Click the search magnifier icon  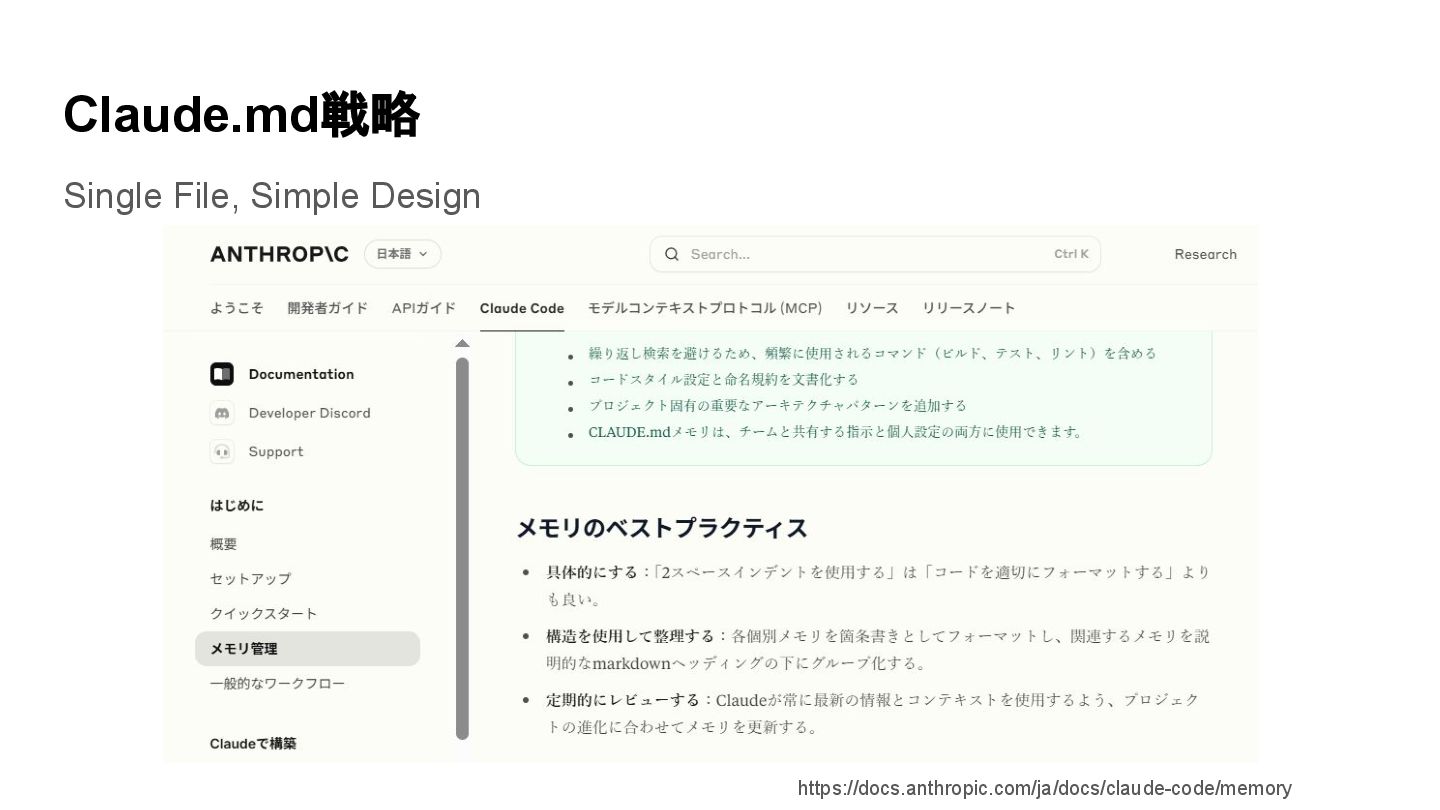[x=672, y=254]
